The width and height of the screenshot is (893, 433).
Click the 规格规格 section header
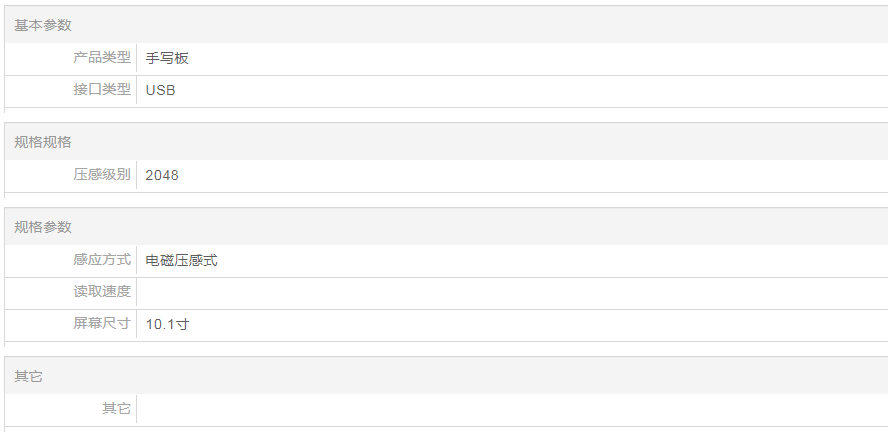tap(43, 142)
